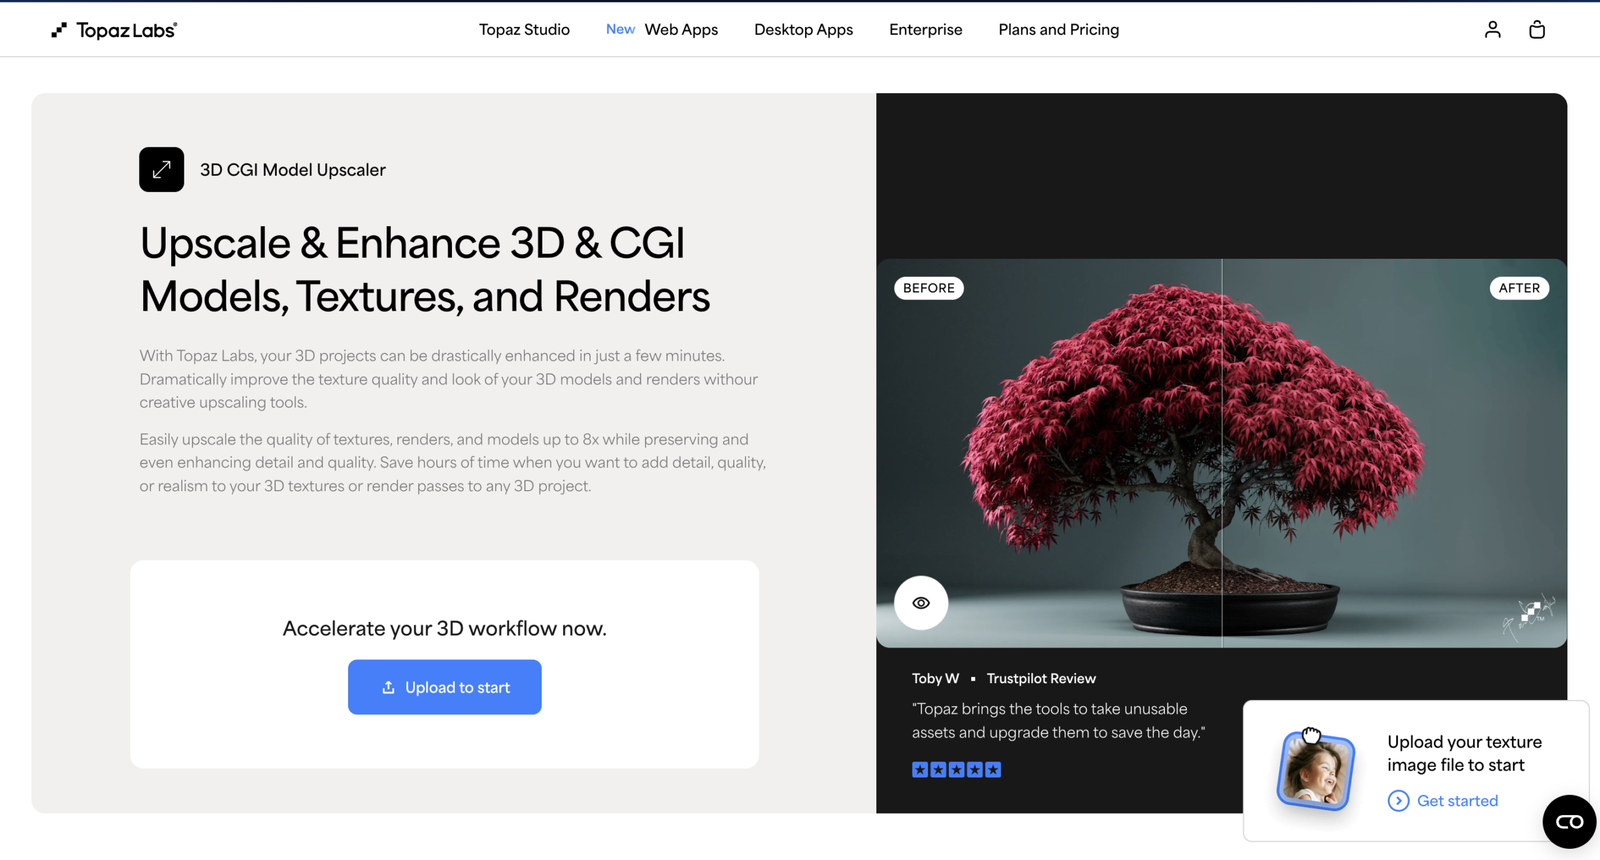Open the chat widget bubble icon
Screen dimensions: 1600x860
click(1569, 822)
